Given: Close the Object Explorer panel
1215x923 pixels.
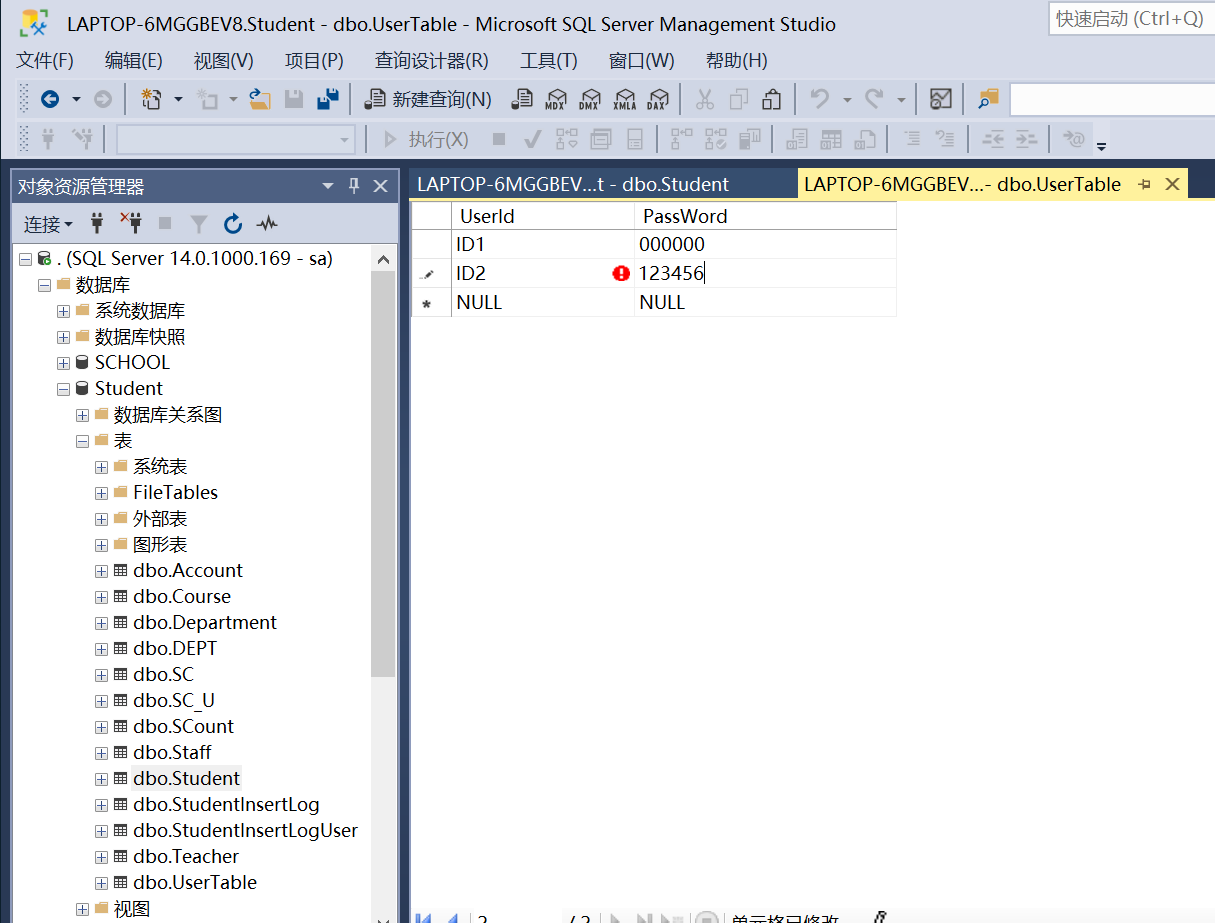Looking at the screenshot, I should coord(380,186).
